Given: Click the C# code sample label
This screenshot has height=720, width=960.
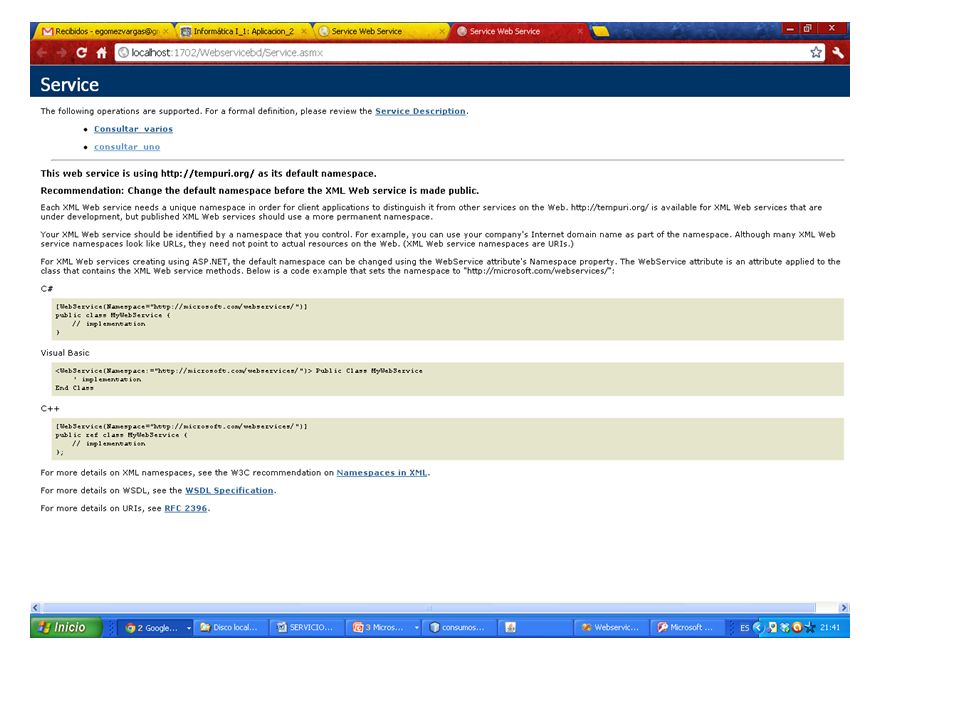Looking at the screenshot, I should click(x=47, y=288).
